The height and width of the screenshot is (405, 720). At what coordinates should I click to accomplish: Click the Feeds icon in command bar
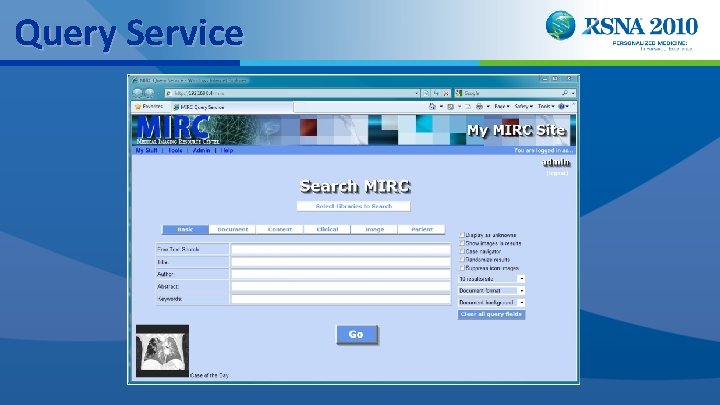coord(450,107)
